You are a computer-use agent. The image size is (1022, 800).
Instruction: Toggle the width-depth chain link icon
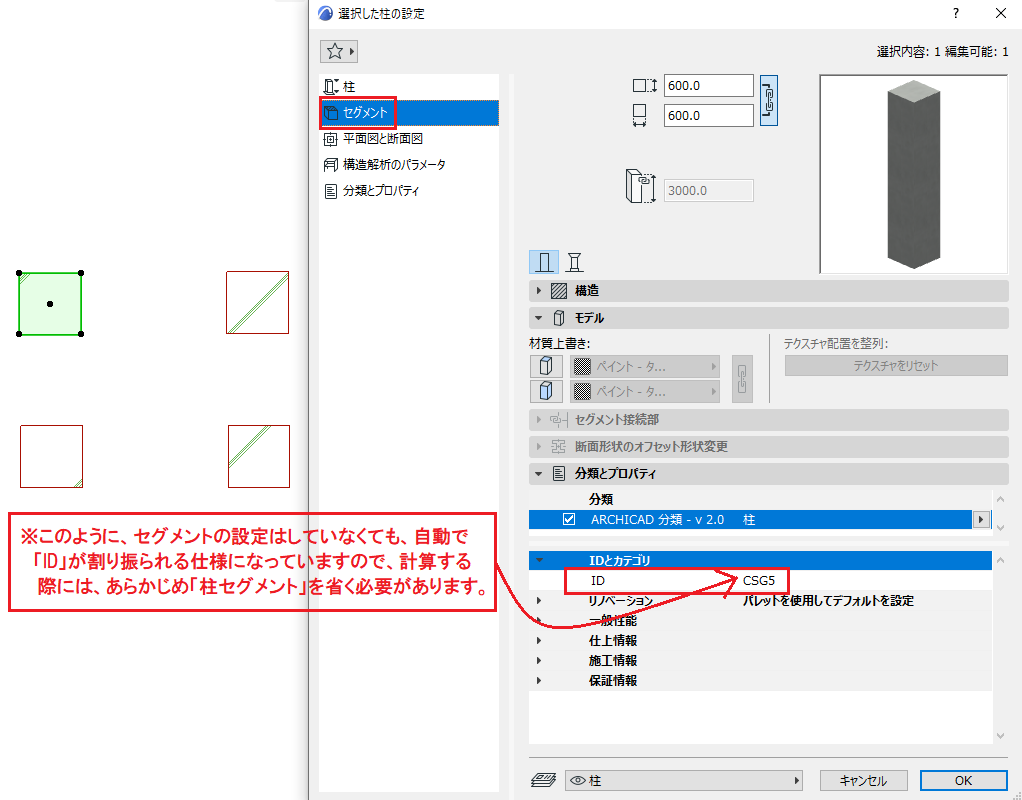(x=768, y=101)
